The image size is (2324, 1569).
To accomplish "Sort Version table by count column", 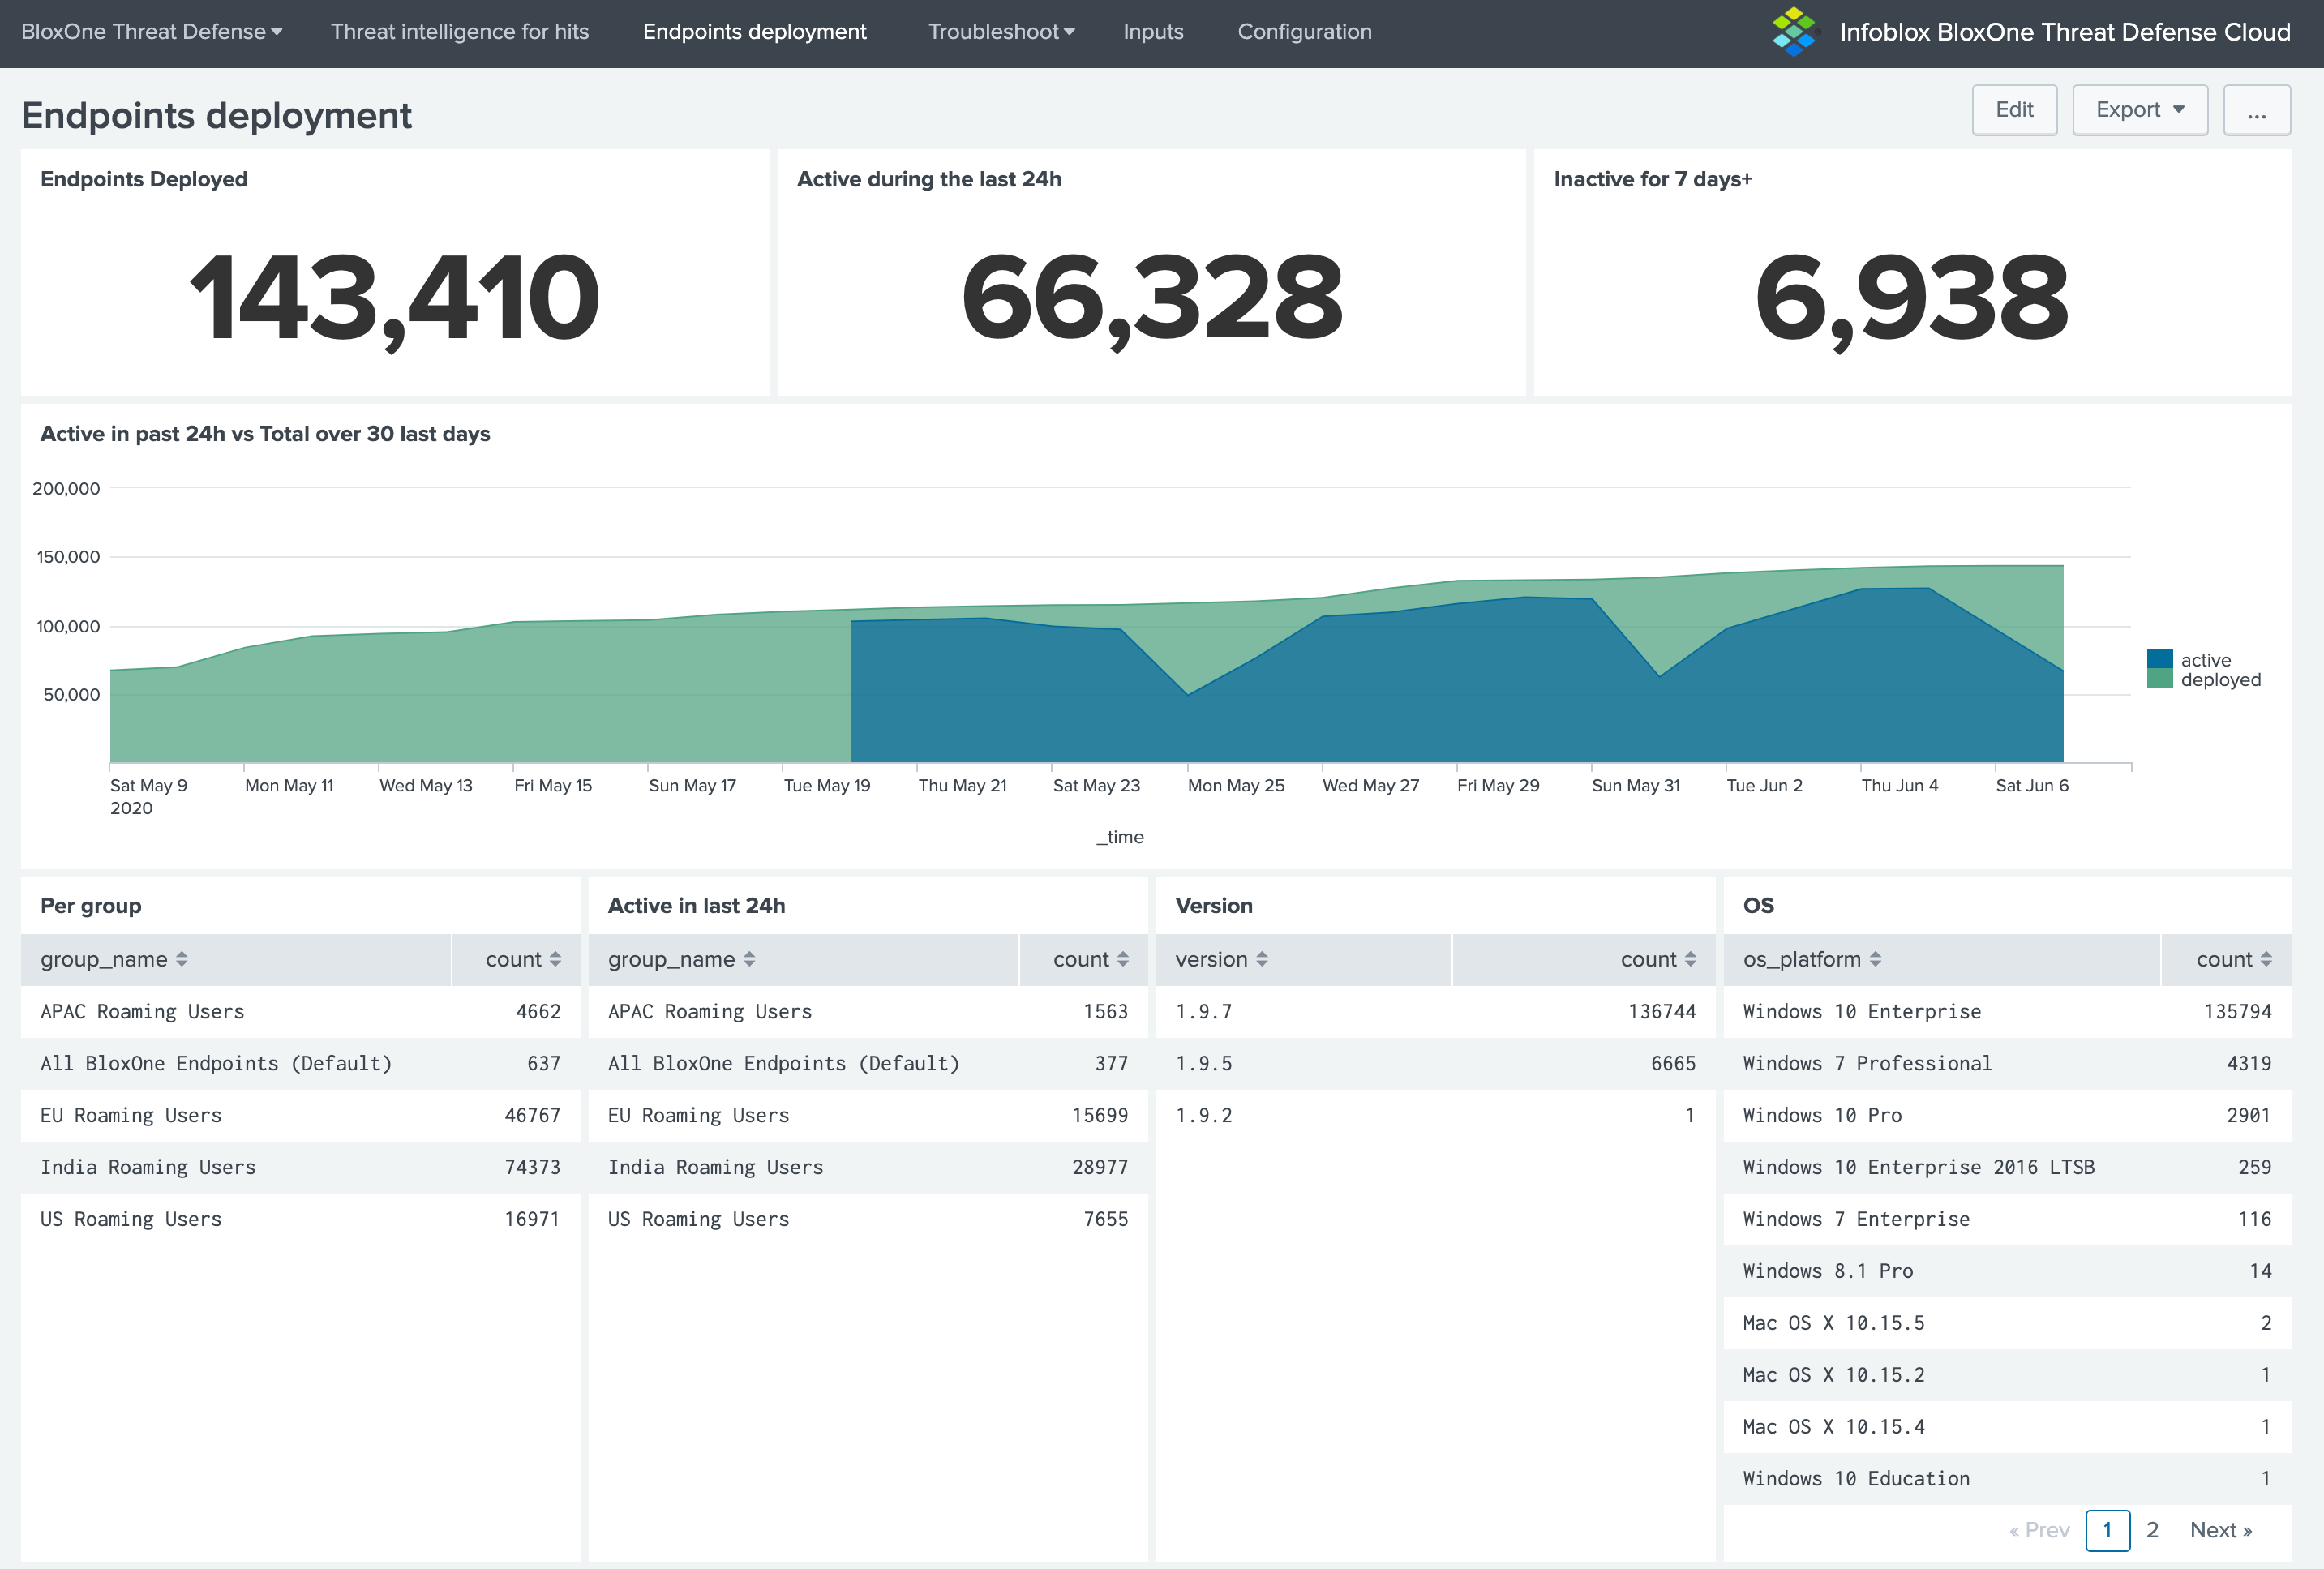I will (x=1658, y=959).
